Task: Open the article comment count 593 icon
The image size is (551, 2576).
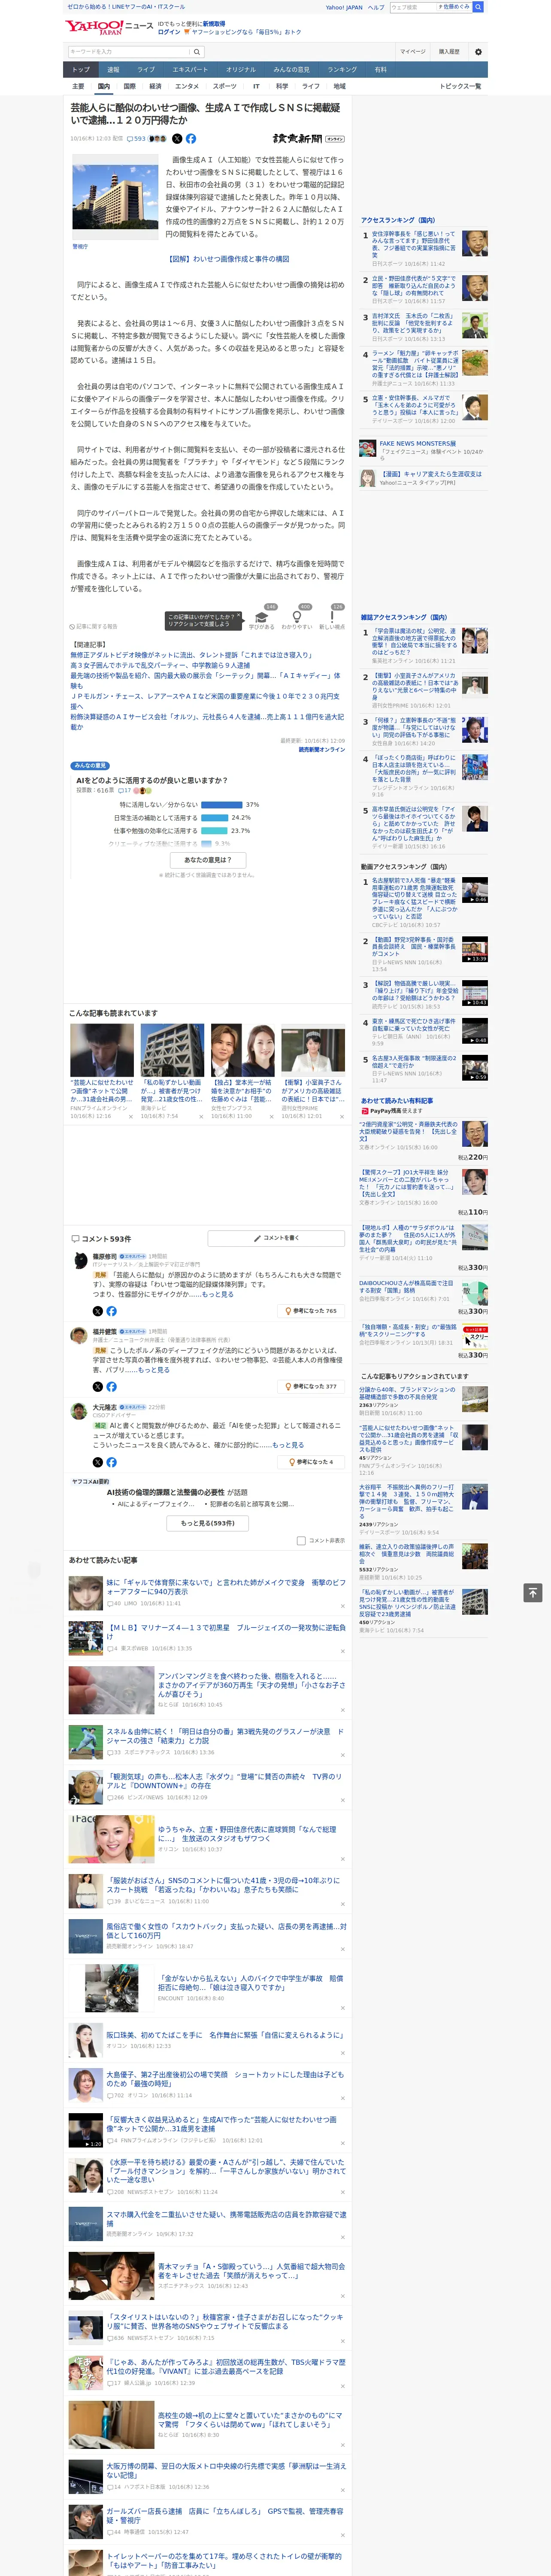Action: coord(136,139)
